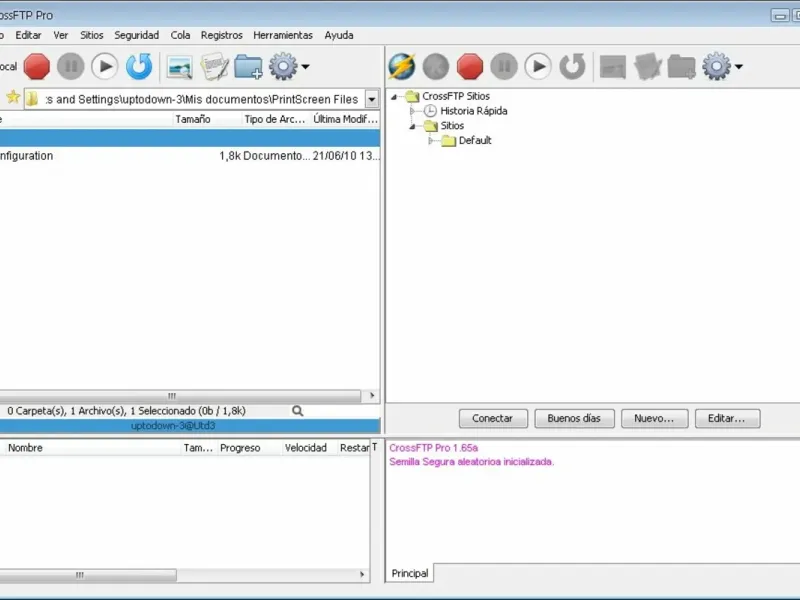The height and width of the screenshot is (600, 800).
Task: Click the Editar... button
Action: point(727,418)
